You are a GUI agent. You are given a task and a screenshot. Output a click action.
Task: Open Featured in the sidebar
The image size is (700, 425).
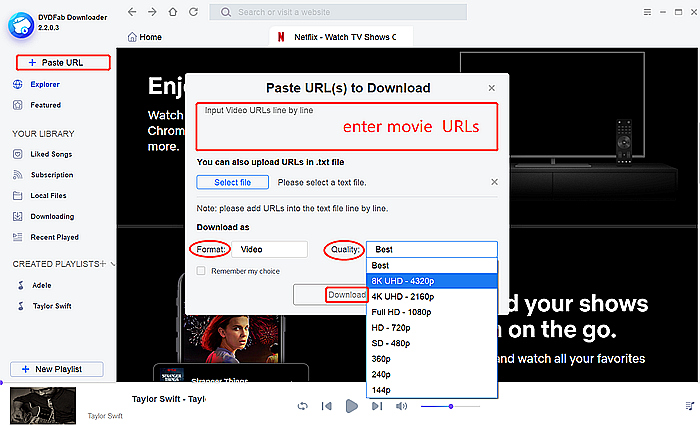[45, 105]
